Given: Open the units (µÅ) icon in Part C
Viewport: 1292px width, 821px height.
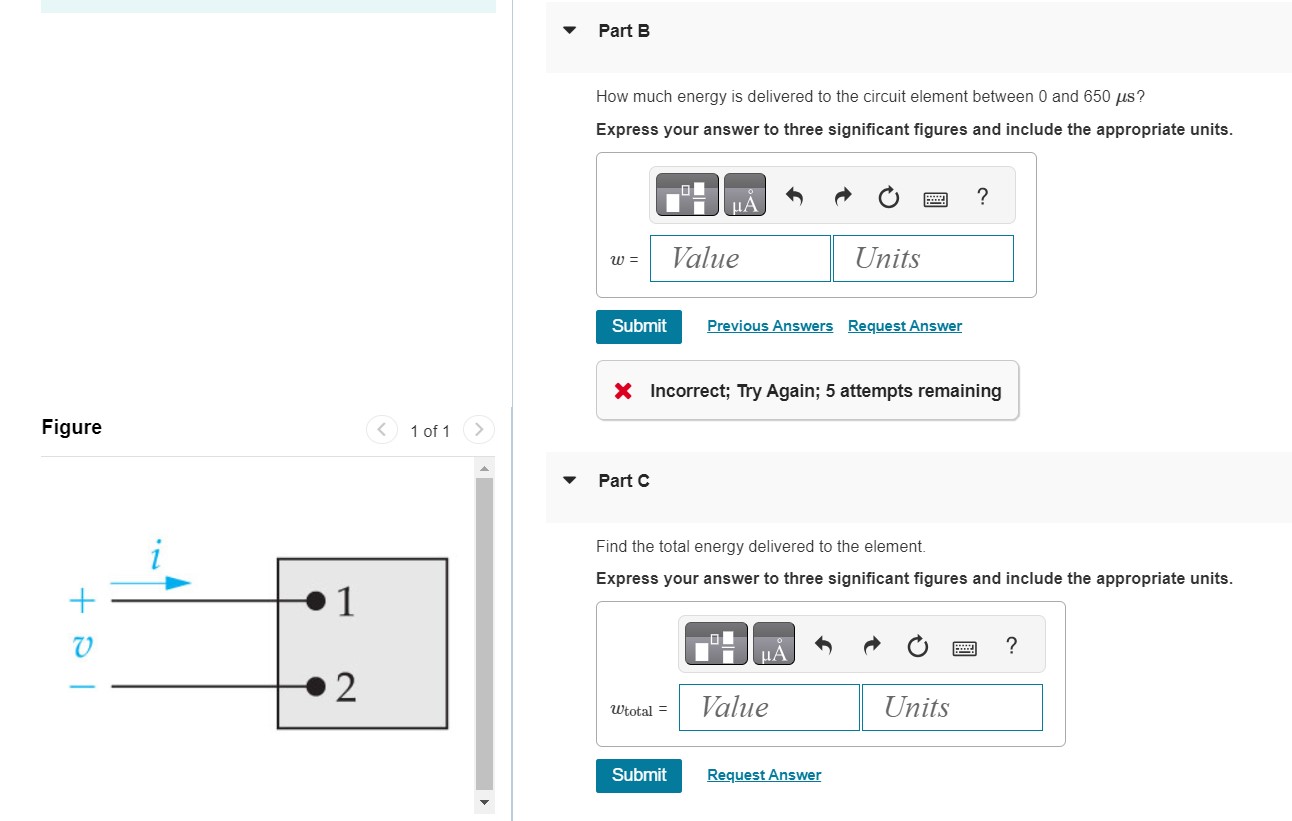Looking at the screenshot, I should coord(773,643).
